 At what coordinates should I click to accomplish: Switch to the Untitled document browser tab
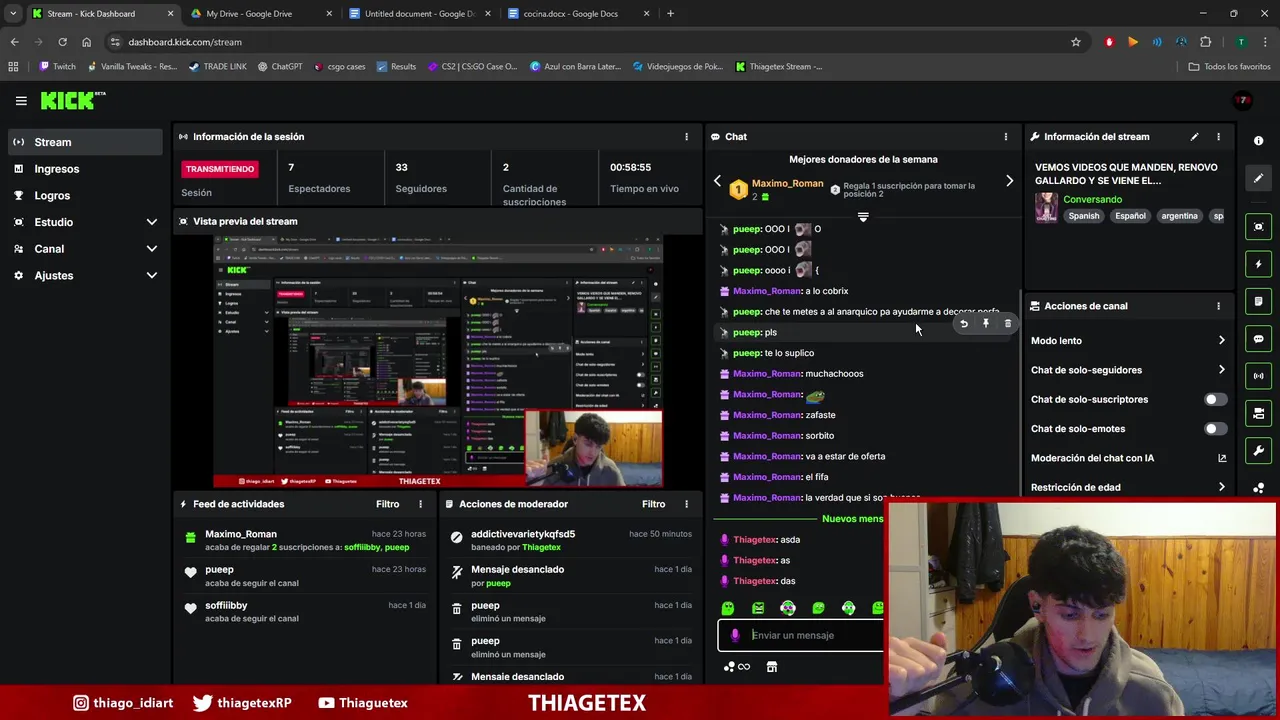(420, 14)
